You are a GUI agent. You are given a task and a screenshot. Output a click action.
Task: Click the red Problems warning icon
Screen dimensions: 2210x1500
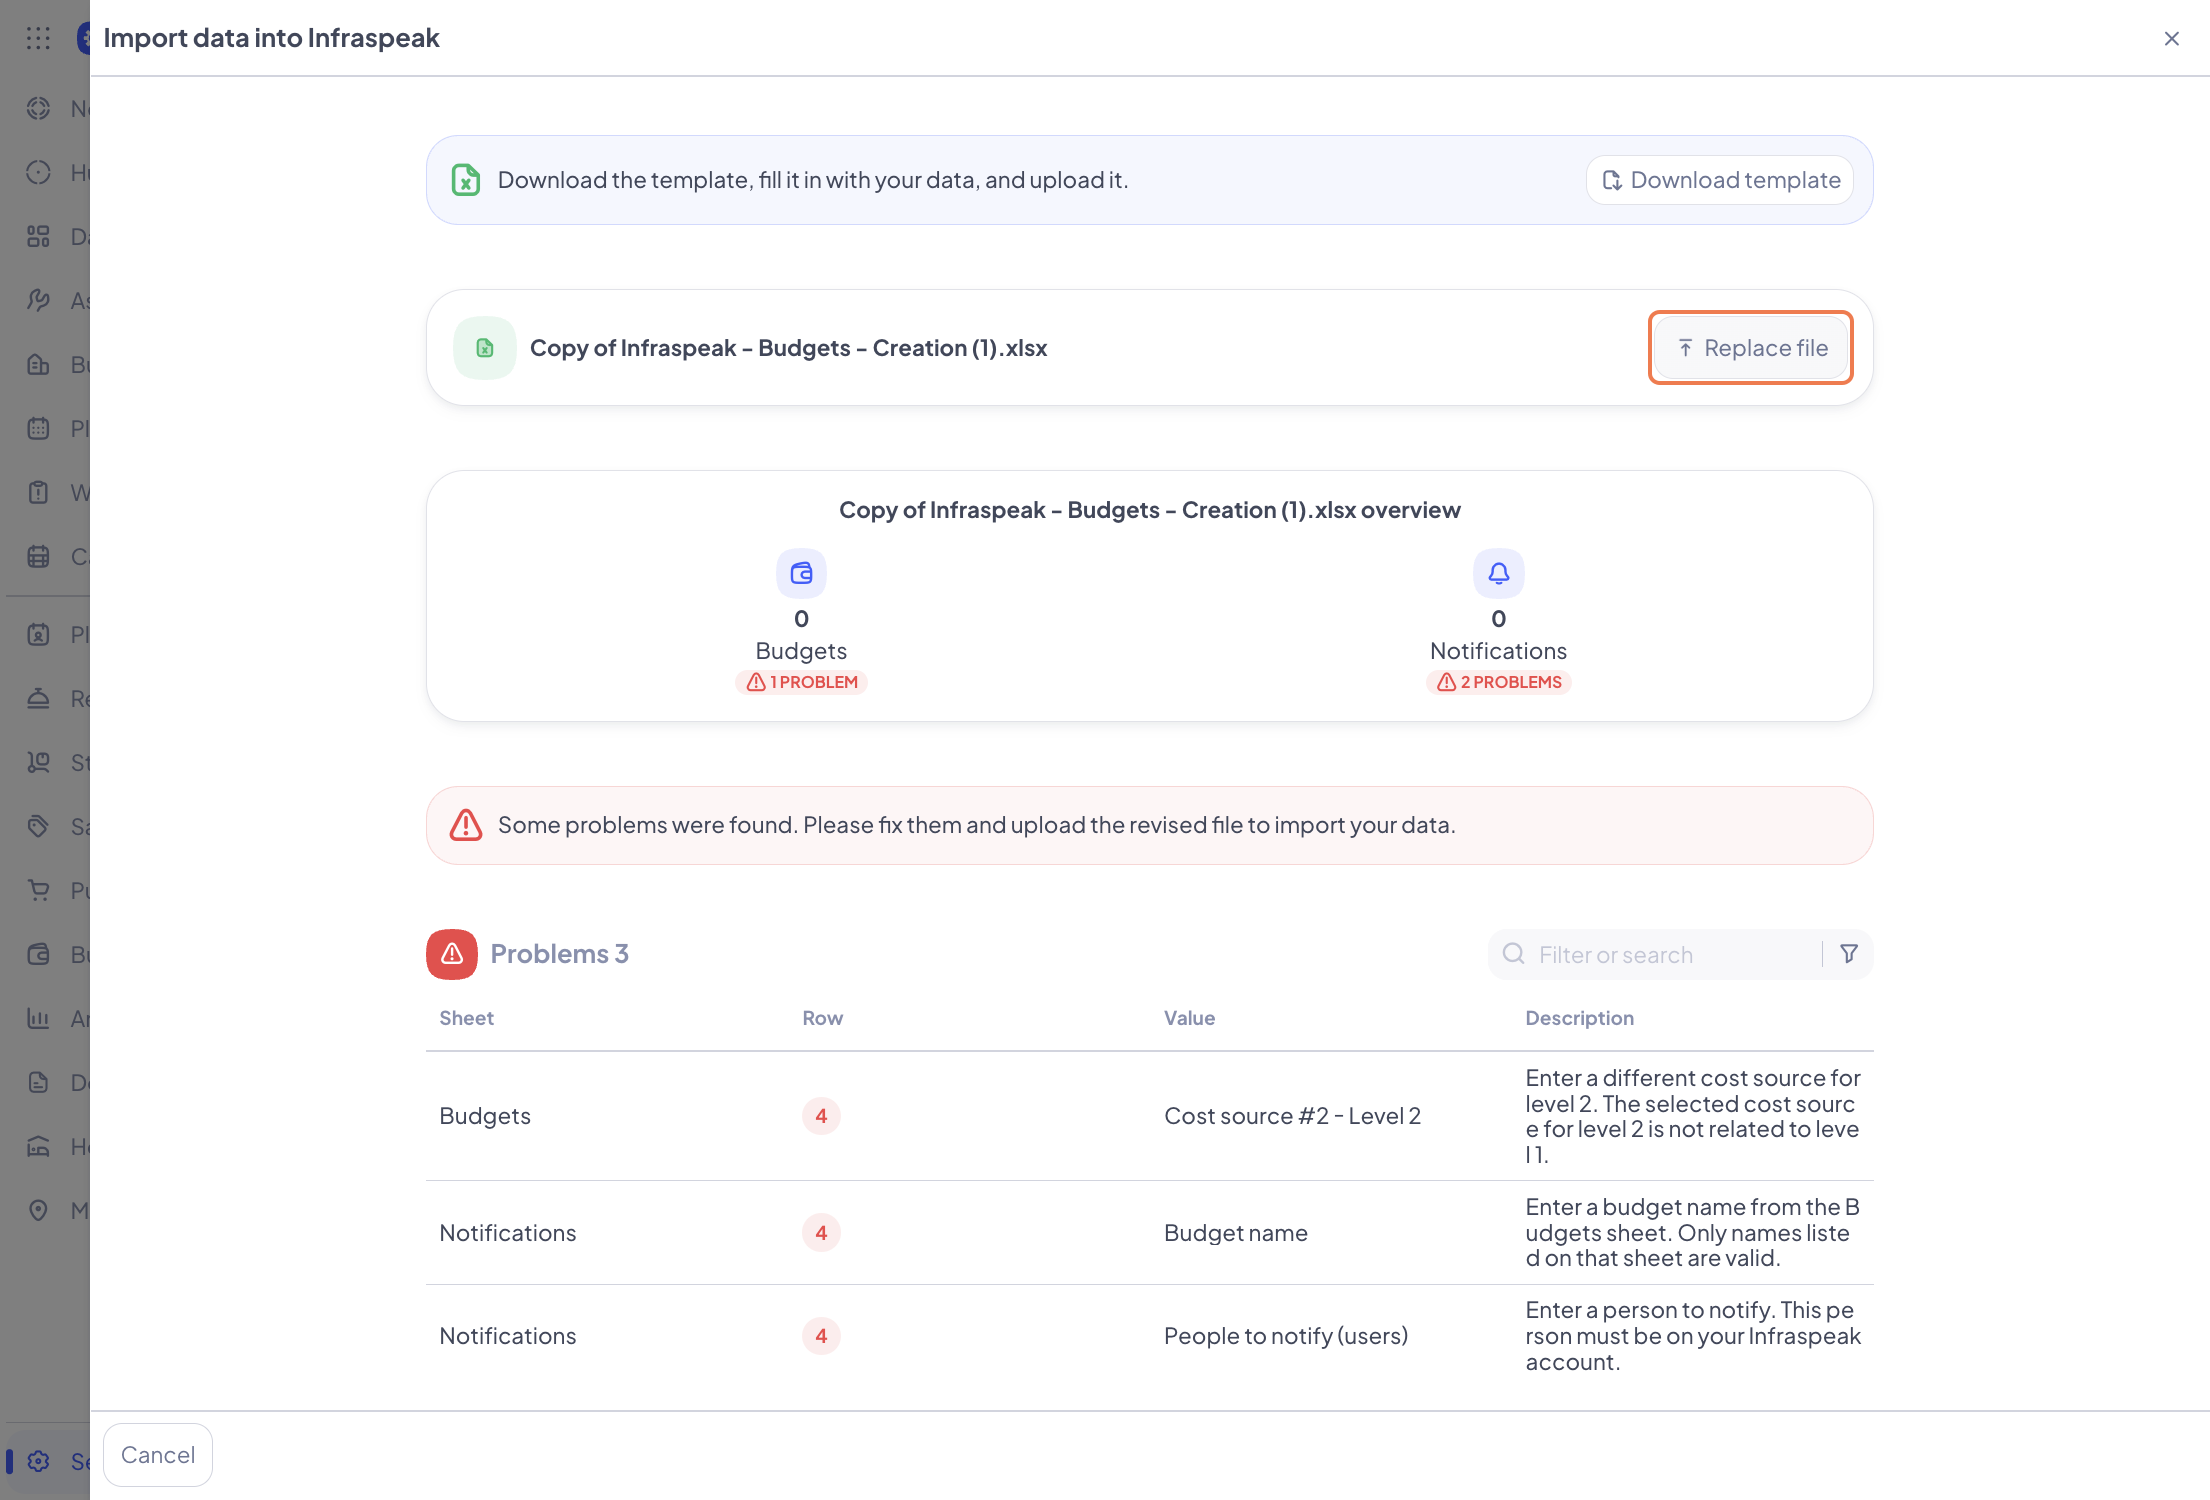tap(452, 954)
